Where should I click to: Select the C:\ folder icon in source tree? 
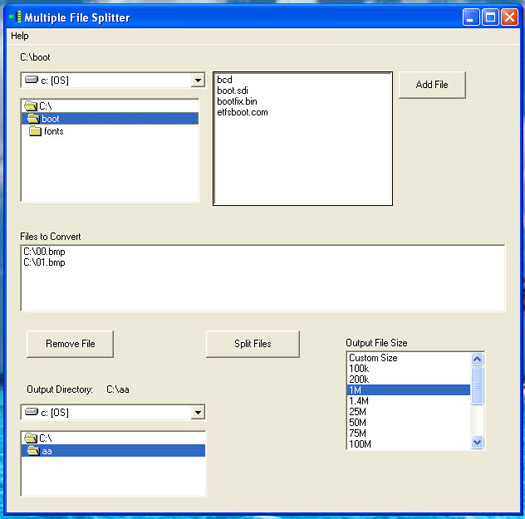(x=31, y=106)
